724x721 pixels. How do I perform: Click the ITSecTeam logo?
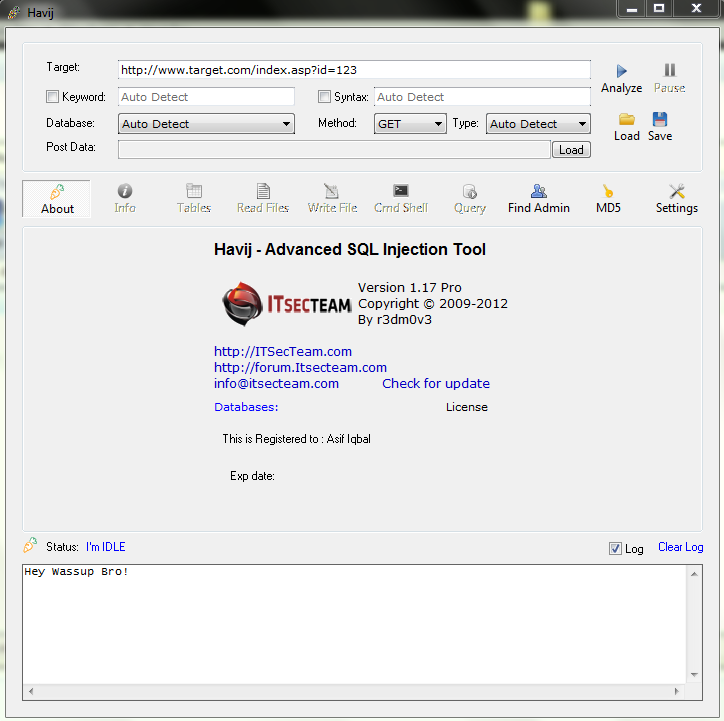click(x=286, y=304)
